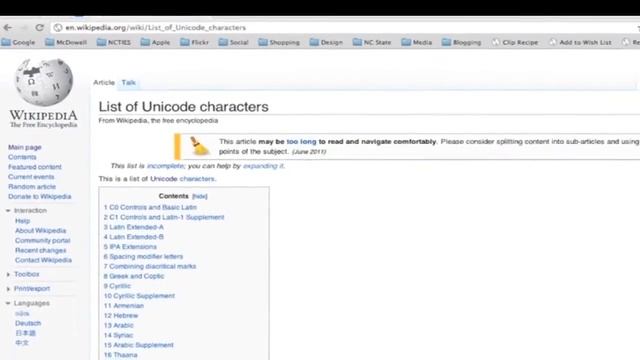Jump to Spacing modifier letters section
This screenshot has width=640, height=360.
click(143, 256)
